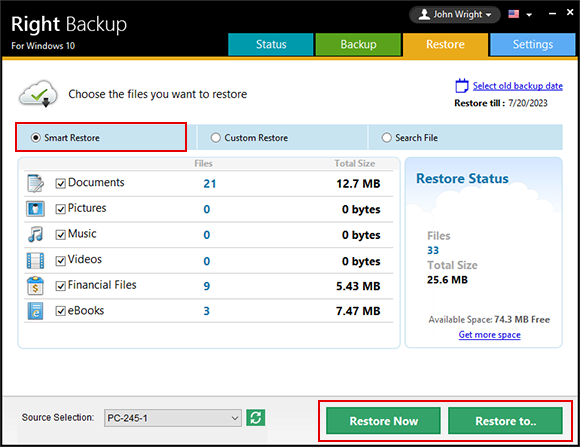The image size is (580, 447).
Task: Click the Files column header
Action: (x=203, y=164)
